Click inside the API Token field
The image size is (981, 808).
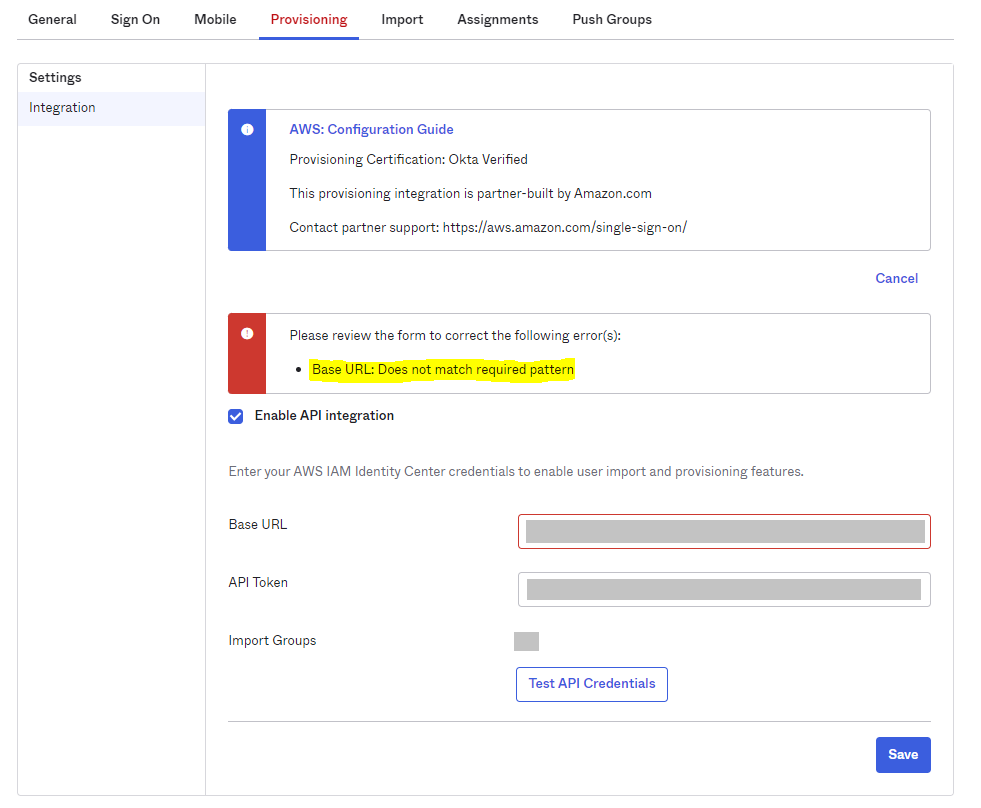coord(724,589)
